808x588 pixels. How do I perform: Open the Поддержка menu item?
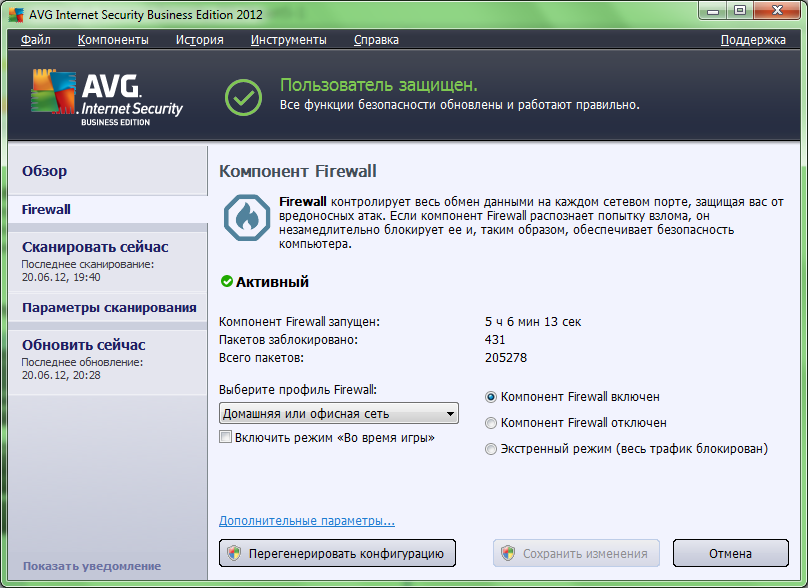pos(753,40)
